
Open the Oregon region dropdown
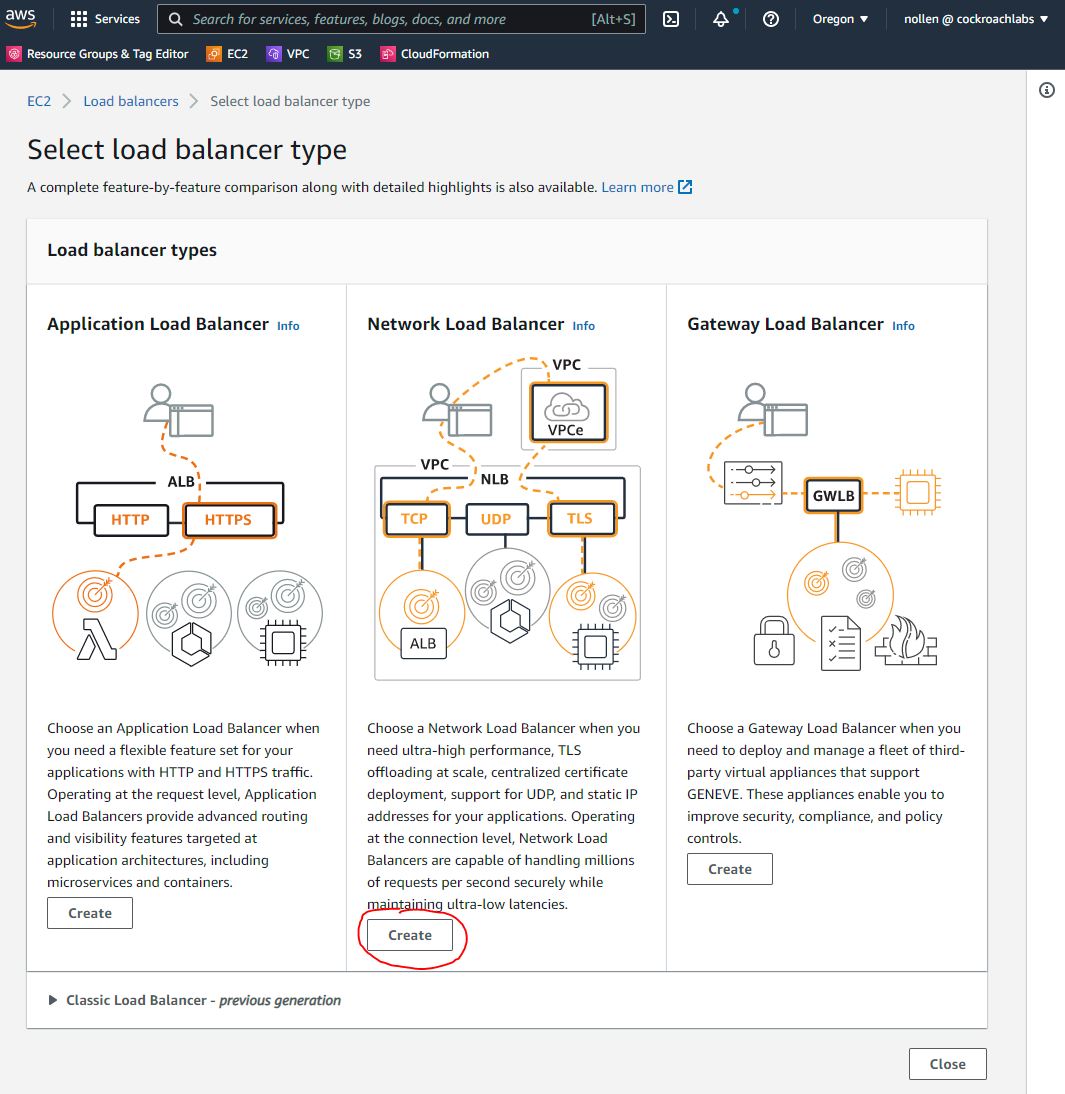tap(840, 19)
